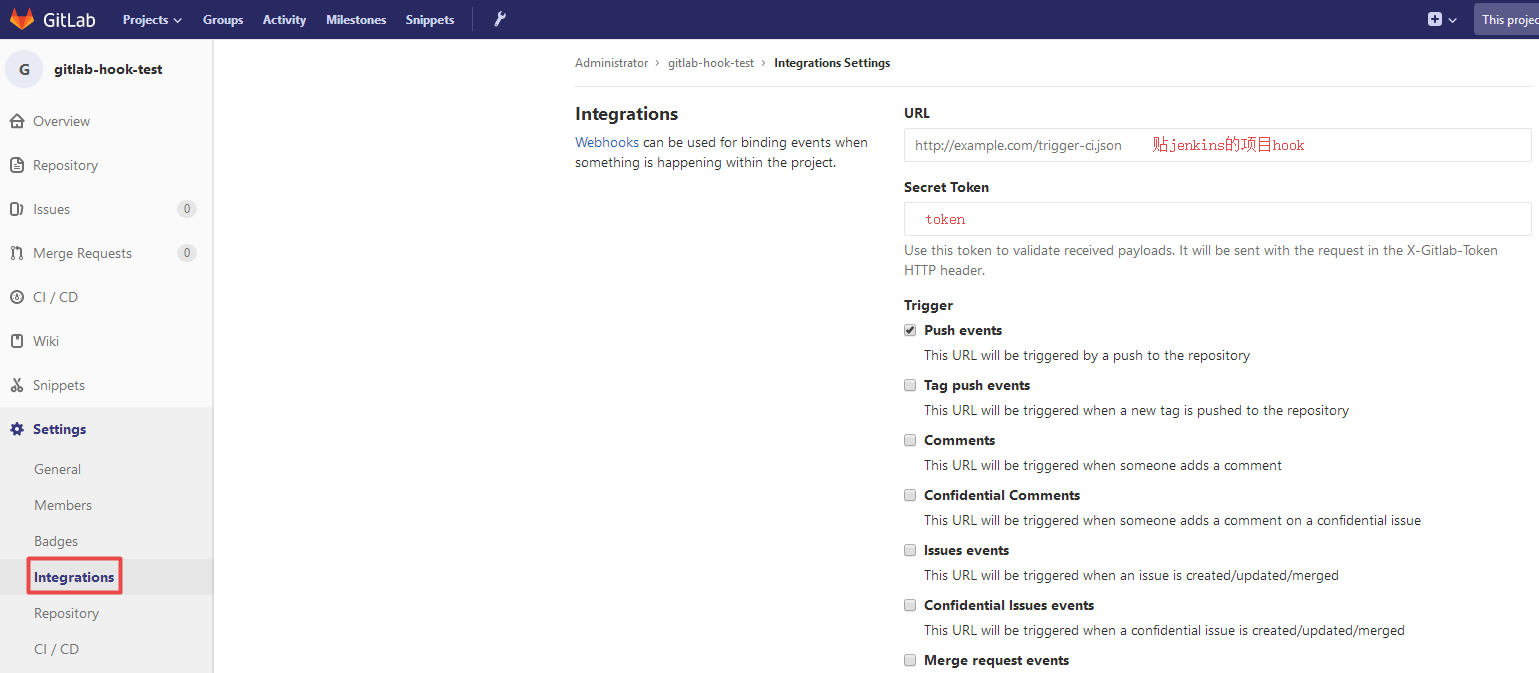Open the admin area wrench icon
Image resolution: width=1539 pixels, height=673 pixels.
click(500, 19)
